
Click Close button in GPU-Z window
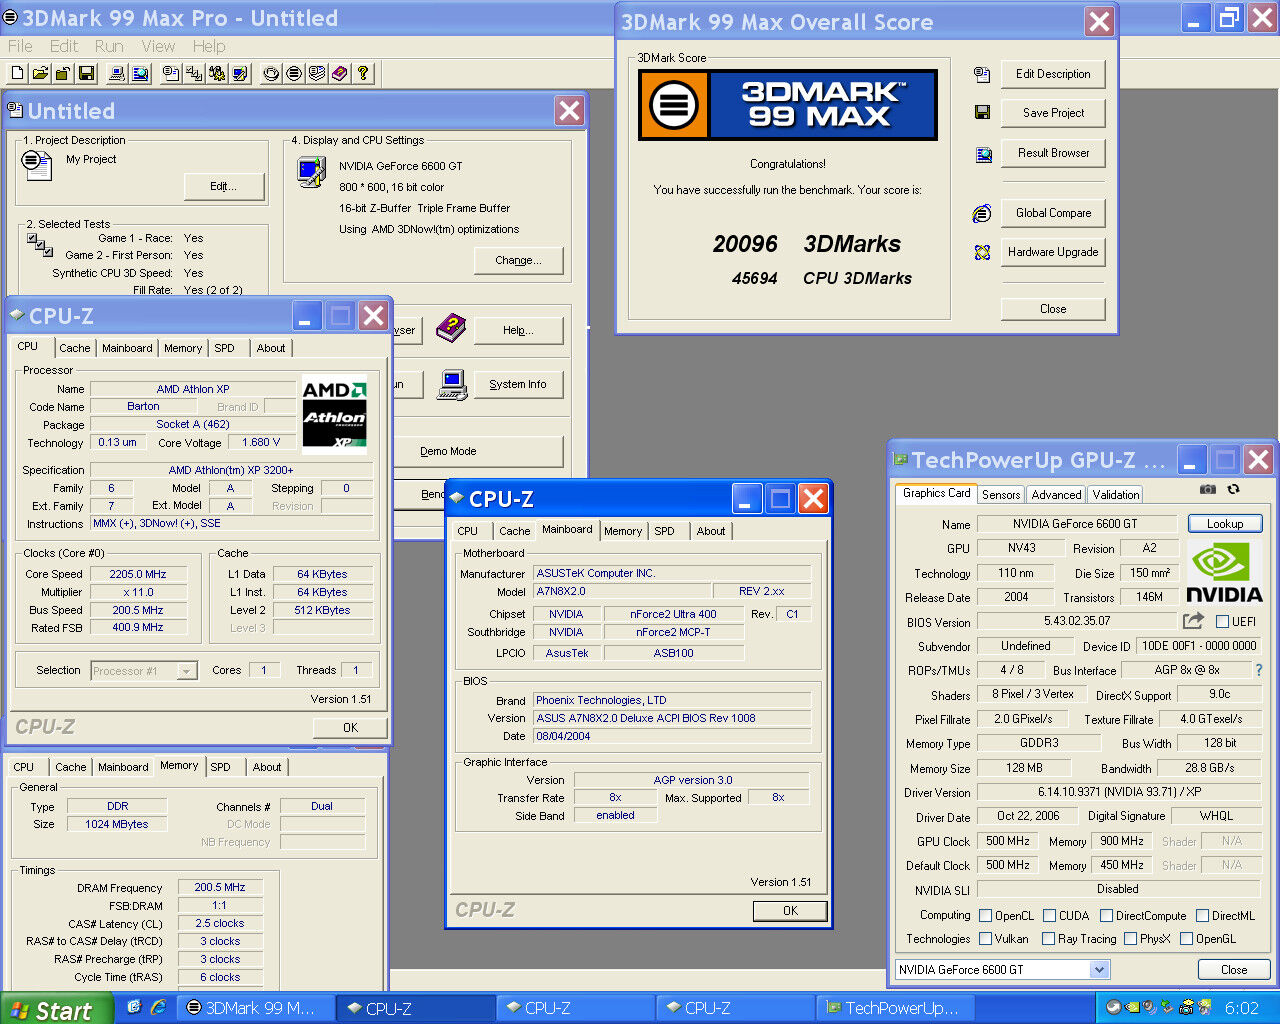pyautogui.click(x=1234, y=970)
